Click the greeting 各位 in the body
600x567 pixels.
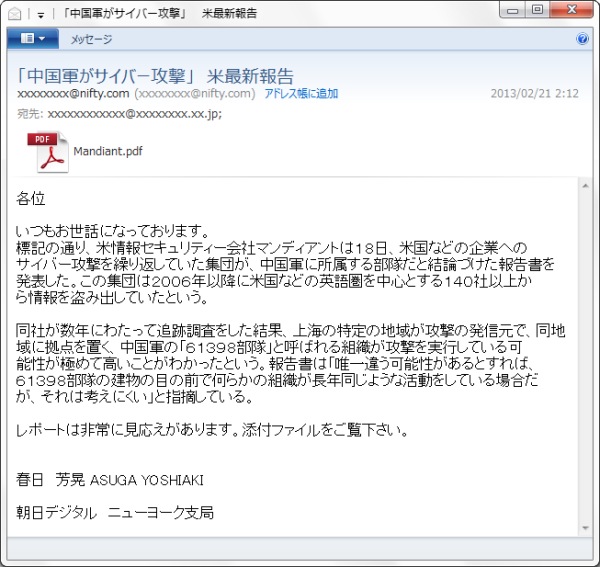(x=31, y=198)
